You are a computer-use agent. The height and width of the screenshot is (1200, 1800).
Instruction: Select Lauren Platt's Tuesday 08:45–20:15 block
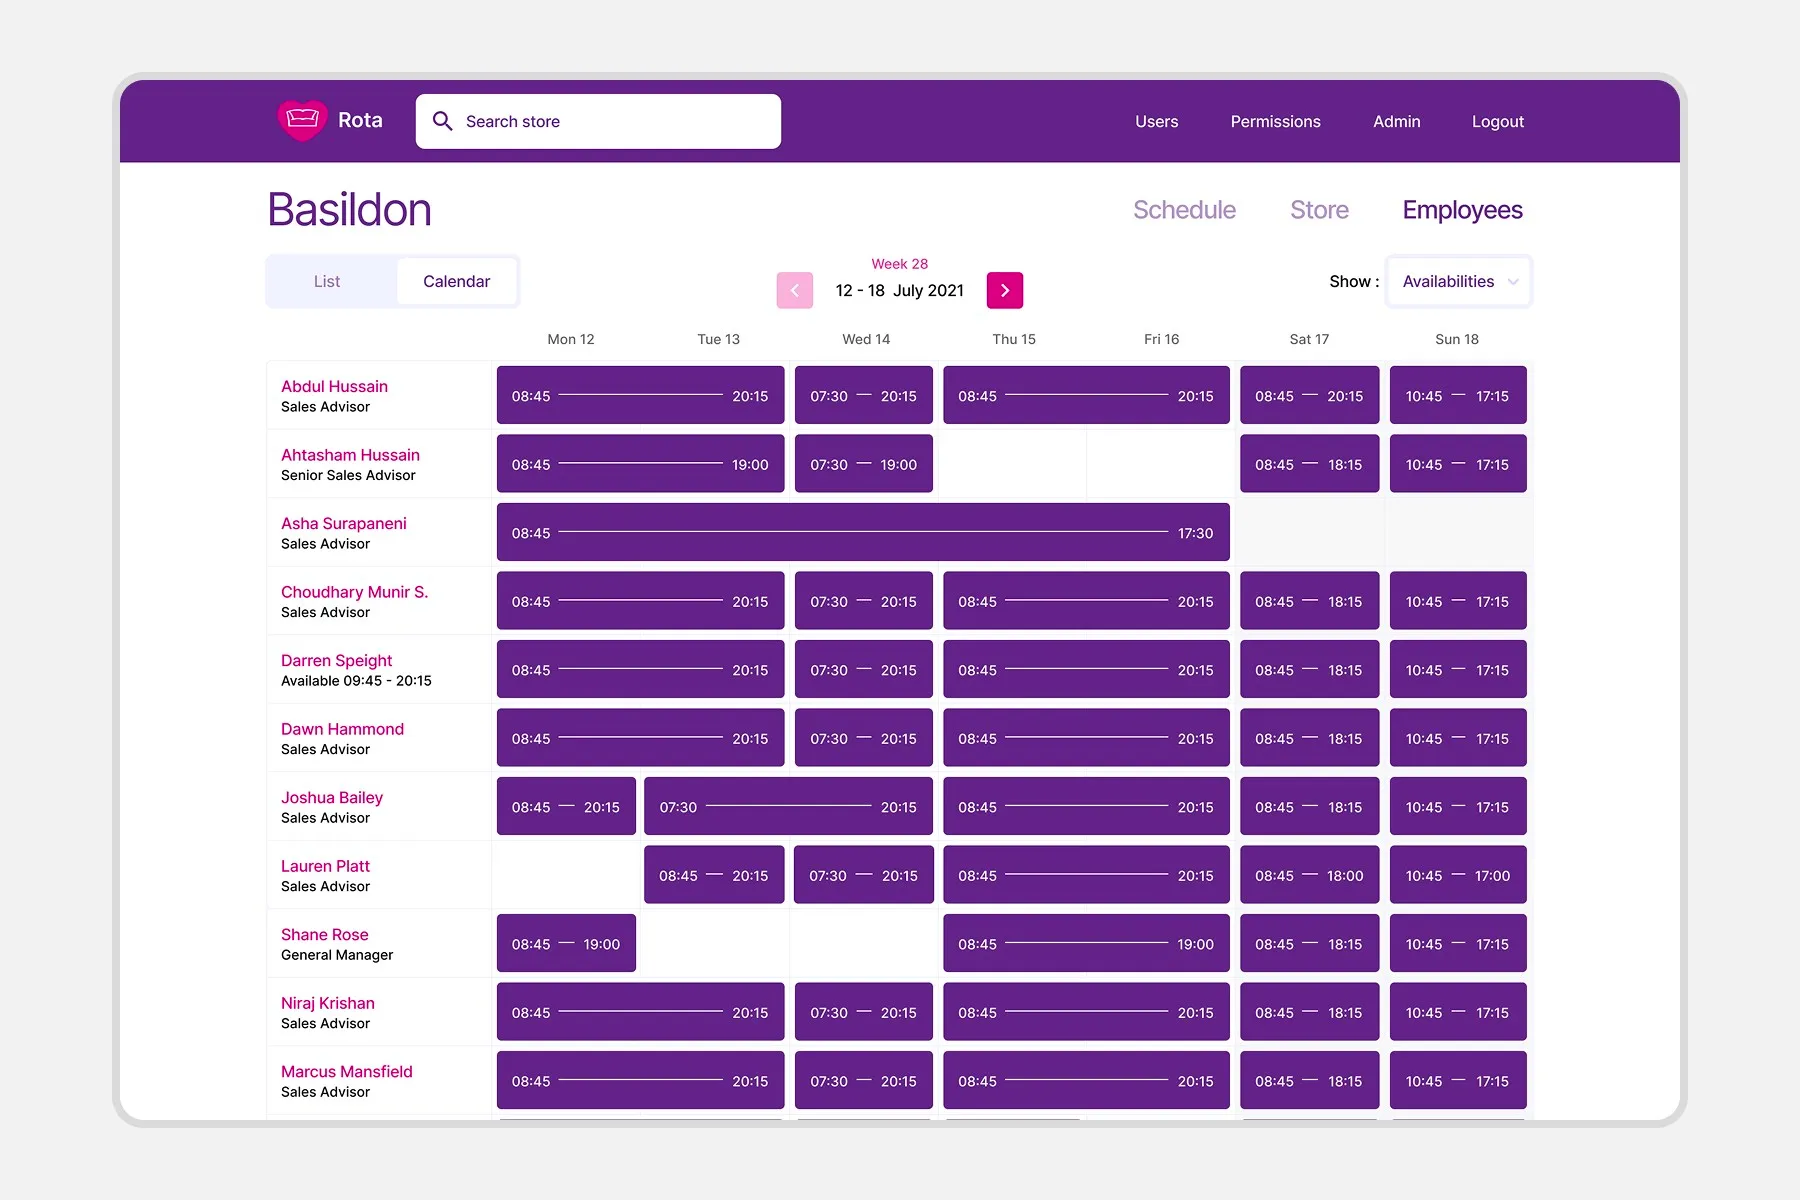pyautogui.click(x=714, y=875)
